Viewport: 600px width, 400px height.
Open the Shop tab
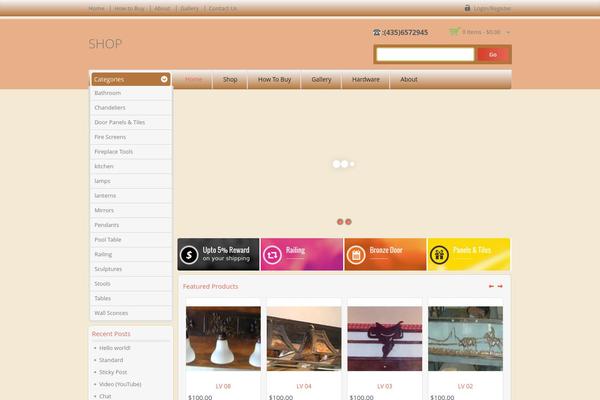[230, 79]
